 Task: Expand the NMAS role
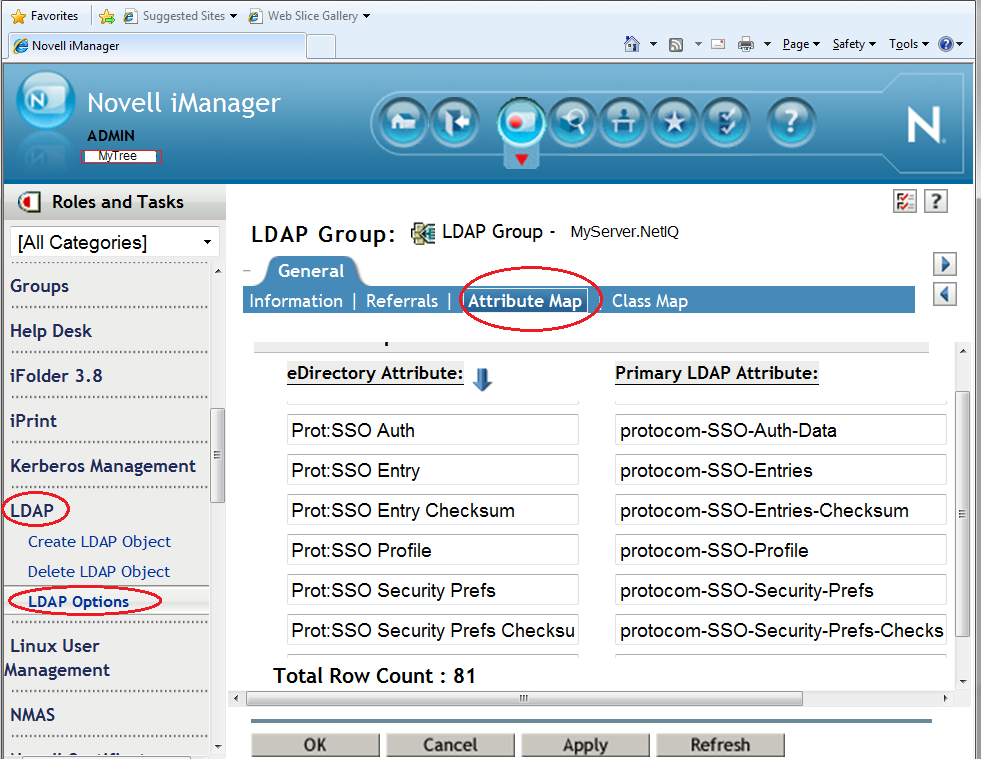click(33, 715)
